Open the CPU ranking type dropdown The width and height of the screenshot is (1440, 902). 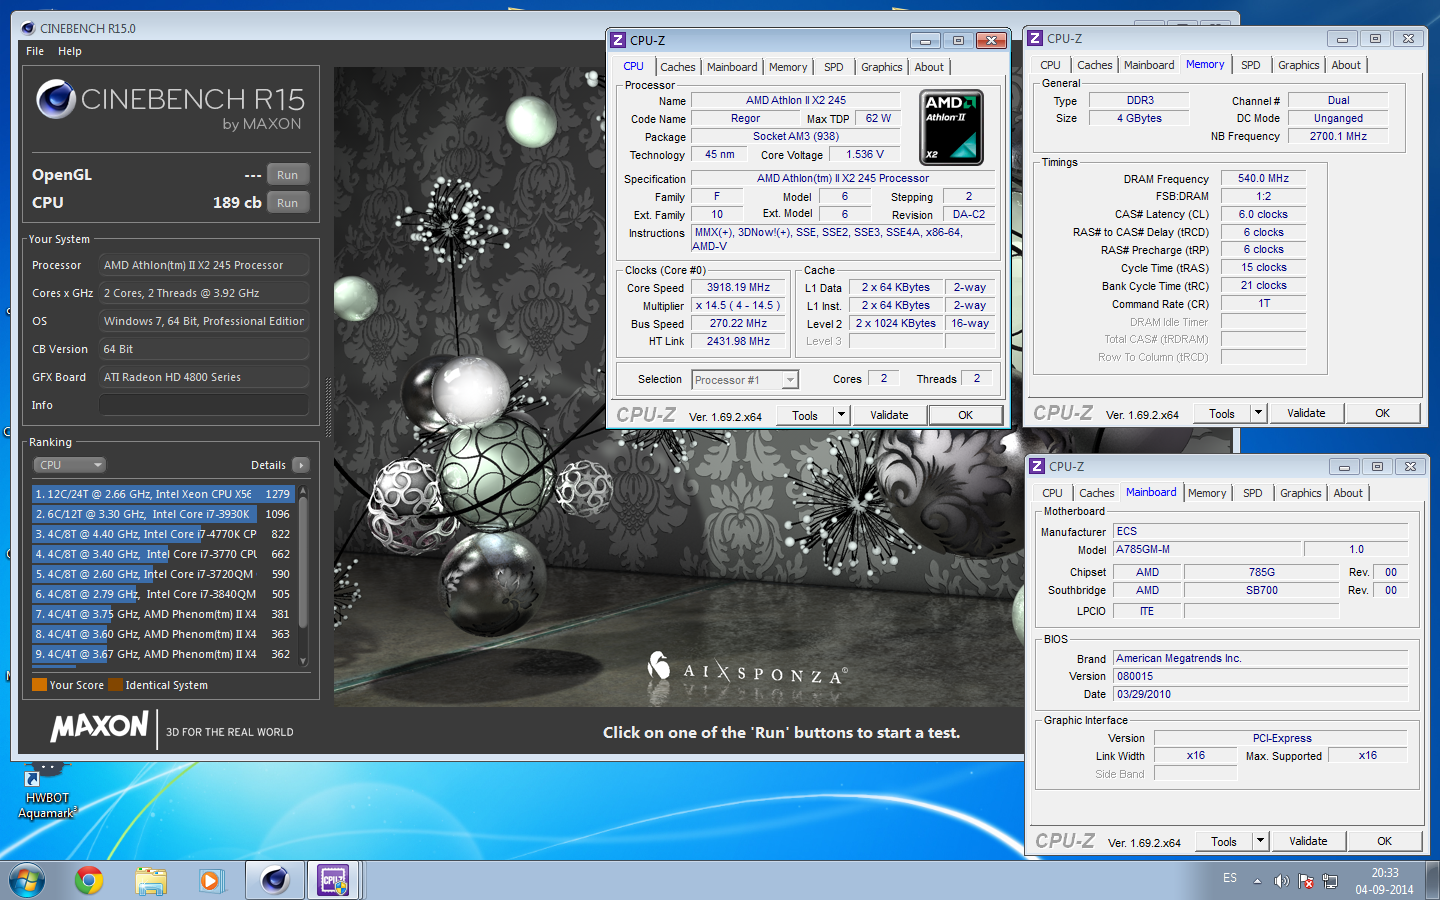(x=69, y=465)
